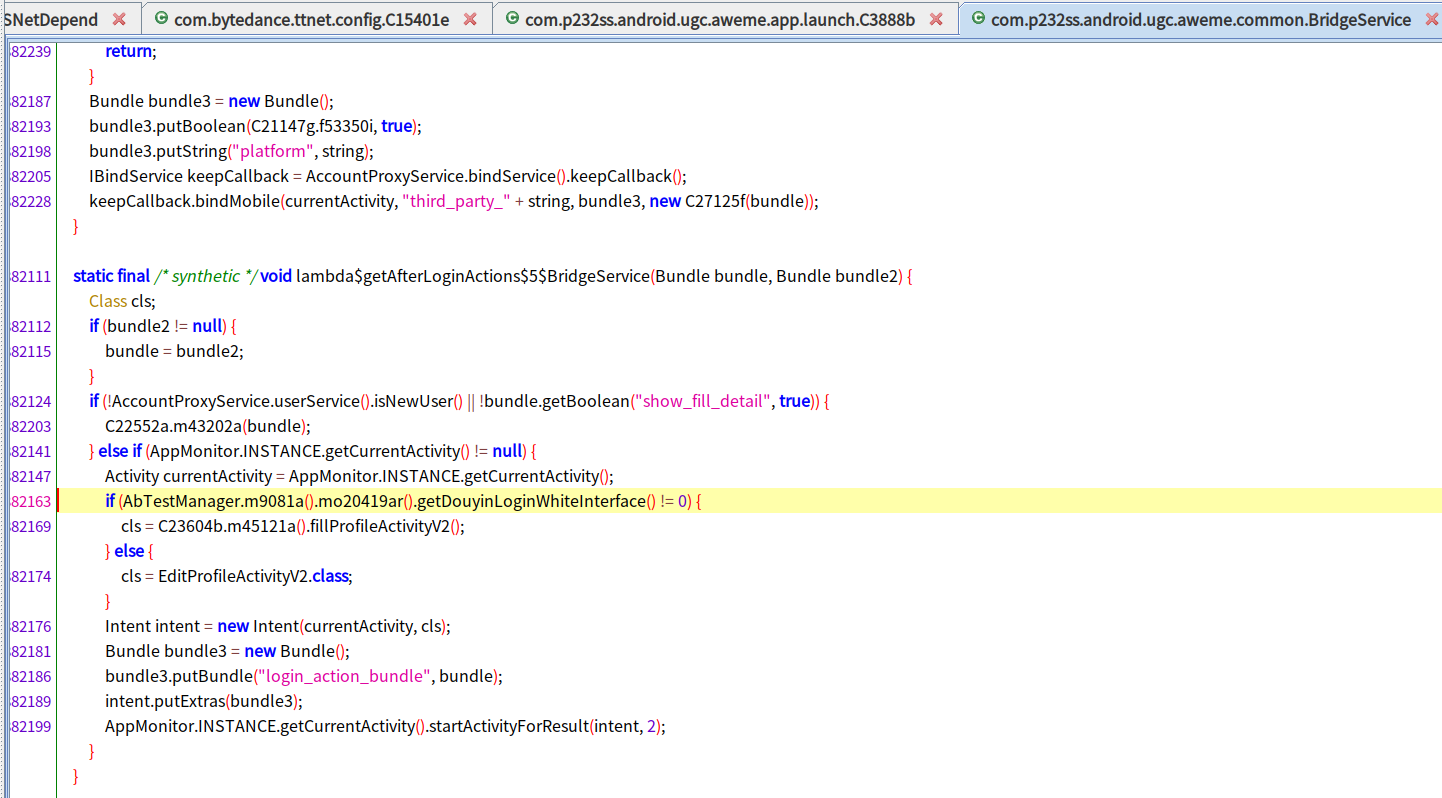The width and height of the screenshot is (1442, 798).
Task: Close the com.bytedance.ttnet.config.C15401e tab
Action: pos(470,19)
